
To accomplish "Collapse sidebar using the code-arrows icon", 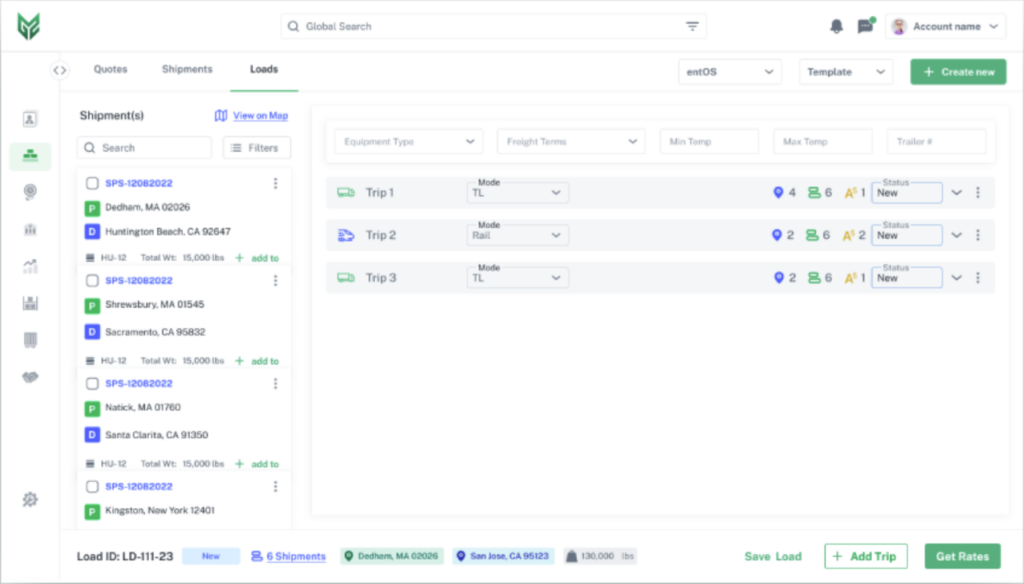I will pyautogui.click(x=59, y=70).
